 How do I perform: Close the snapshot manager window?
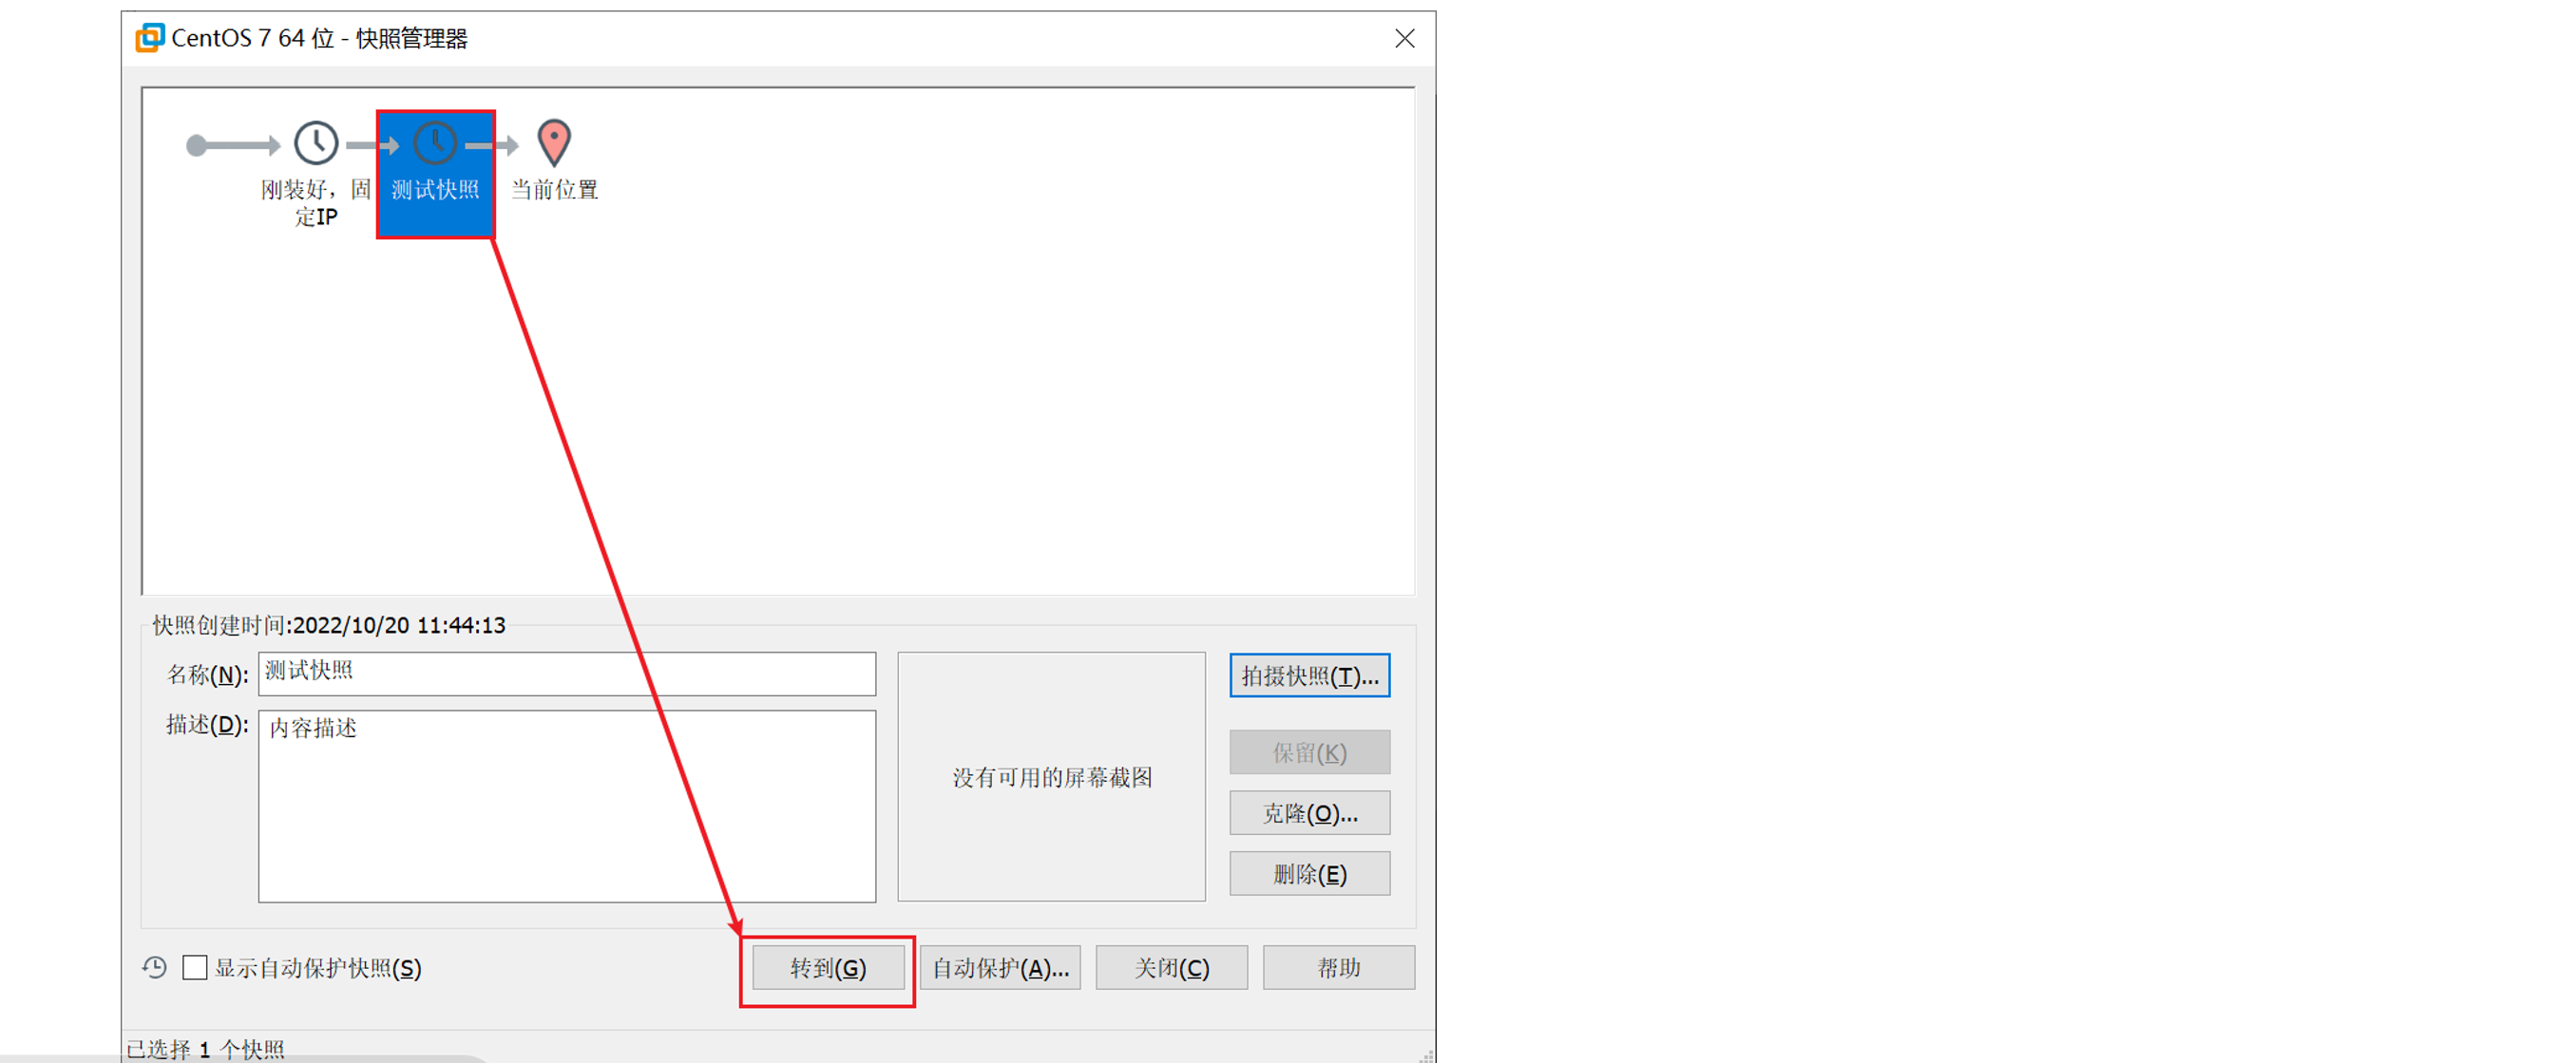(1404, 38)
